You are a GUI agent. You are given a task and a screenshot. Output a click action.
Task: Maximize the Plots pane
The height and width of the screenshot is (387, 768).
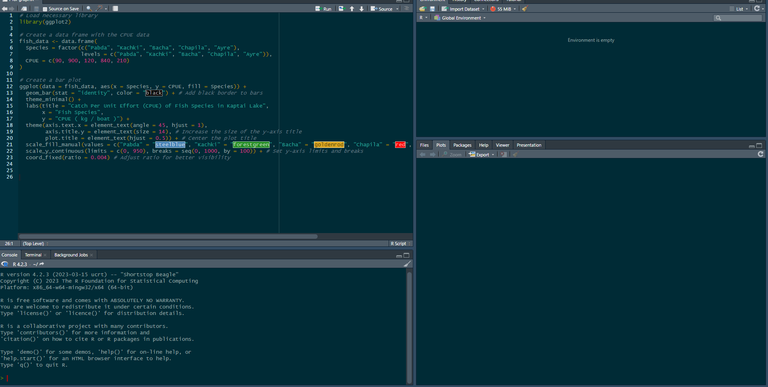tap(759, 145)
